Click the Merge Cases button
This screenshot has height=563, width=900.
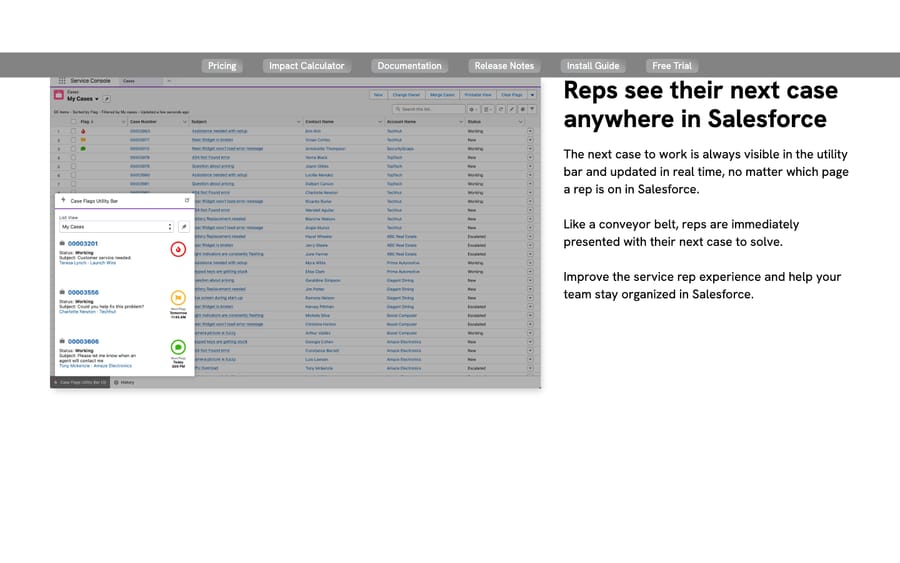(442, 95)
